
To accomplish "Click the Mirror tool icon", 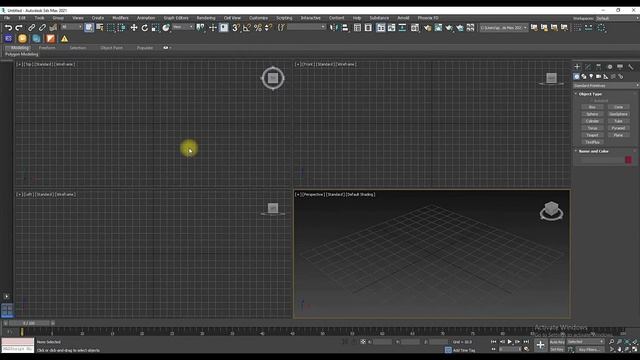I will 334,28.
